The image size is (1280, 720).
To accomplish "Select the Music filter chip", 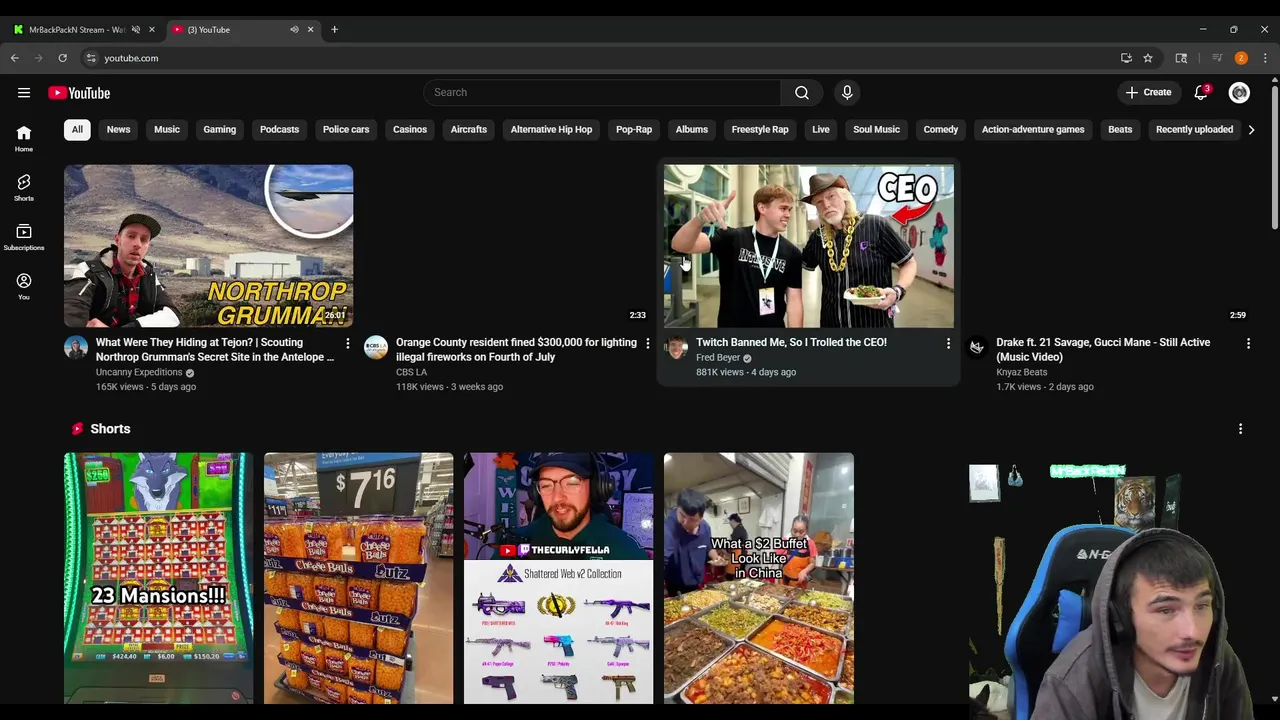I will point(167,130).
